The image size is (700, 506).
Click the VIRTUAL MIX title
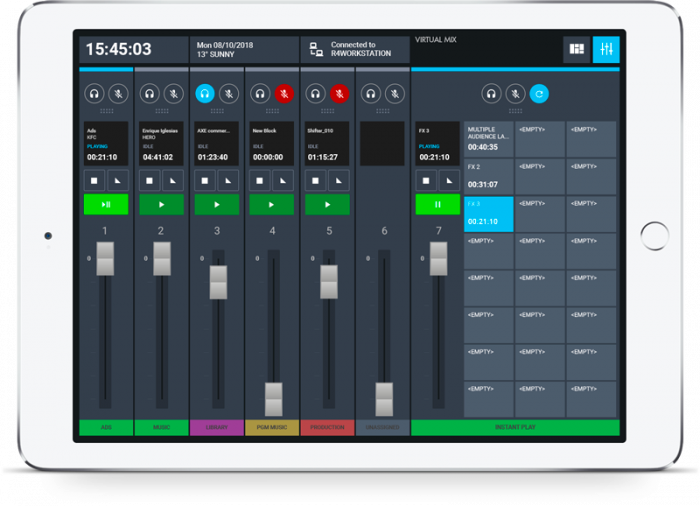click(436, 40)
